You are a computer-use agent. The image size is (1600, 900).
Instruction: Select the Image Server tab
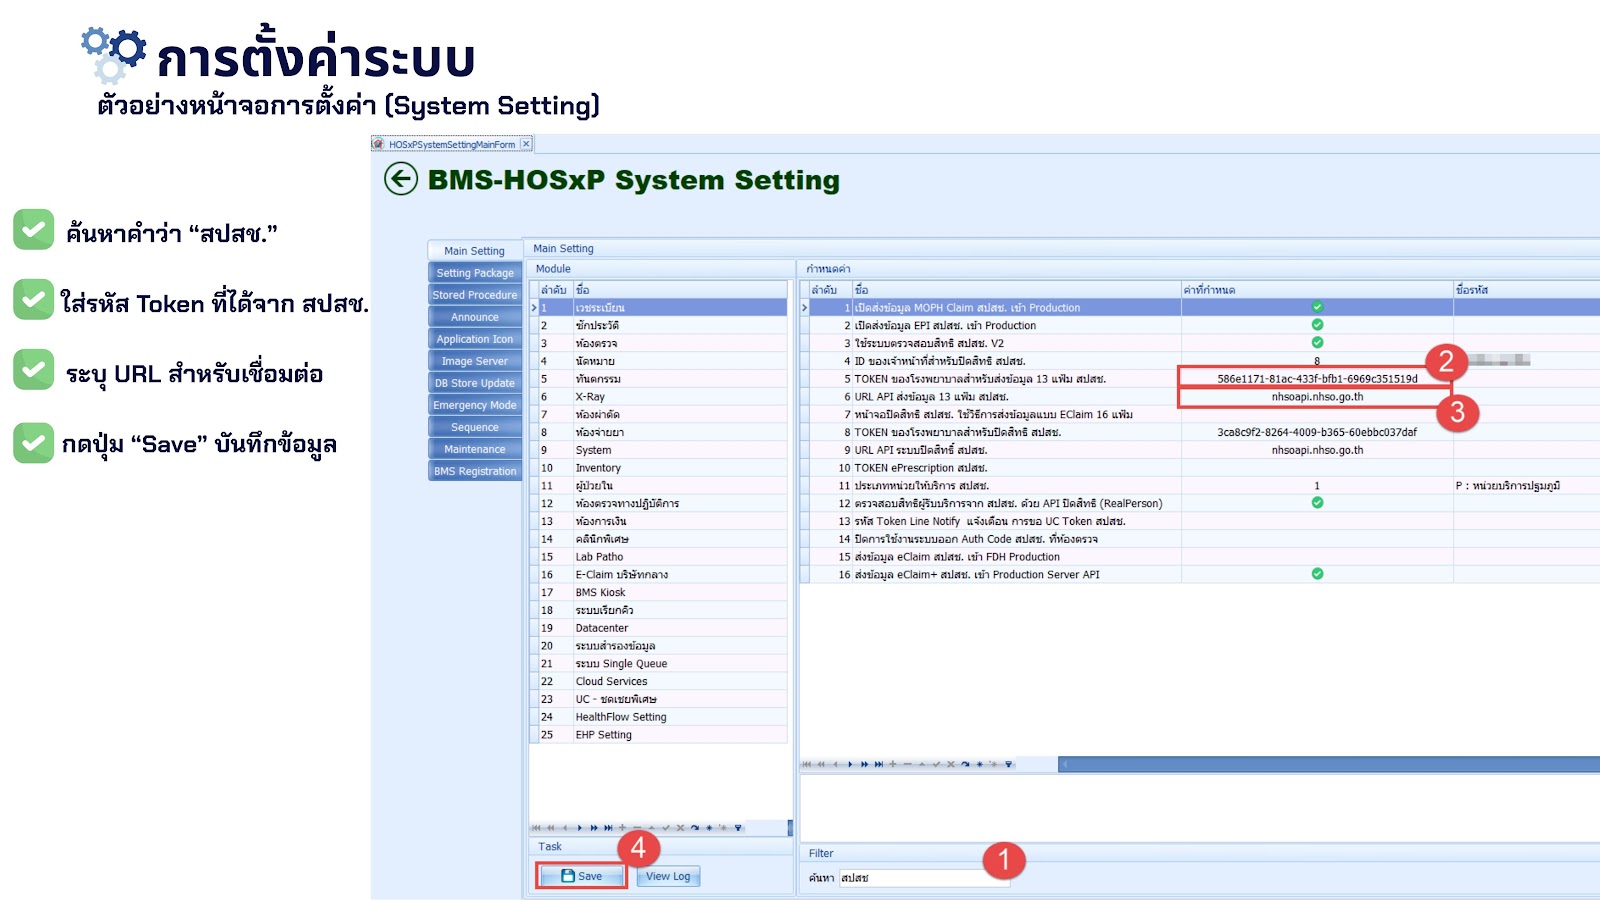pyautogui.click(x=475, y=361)
